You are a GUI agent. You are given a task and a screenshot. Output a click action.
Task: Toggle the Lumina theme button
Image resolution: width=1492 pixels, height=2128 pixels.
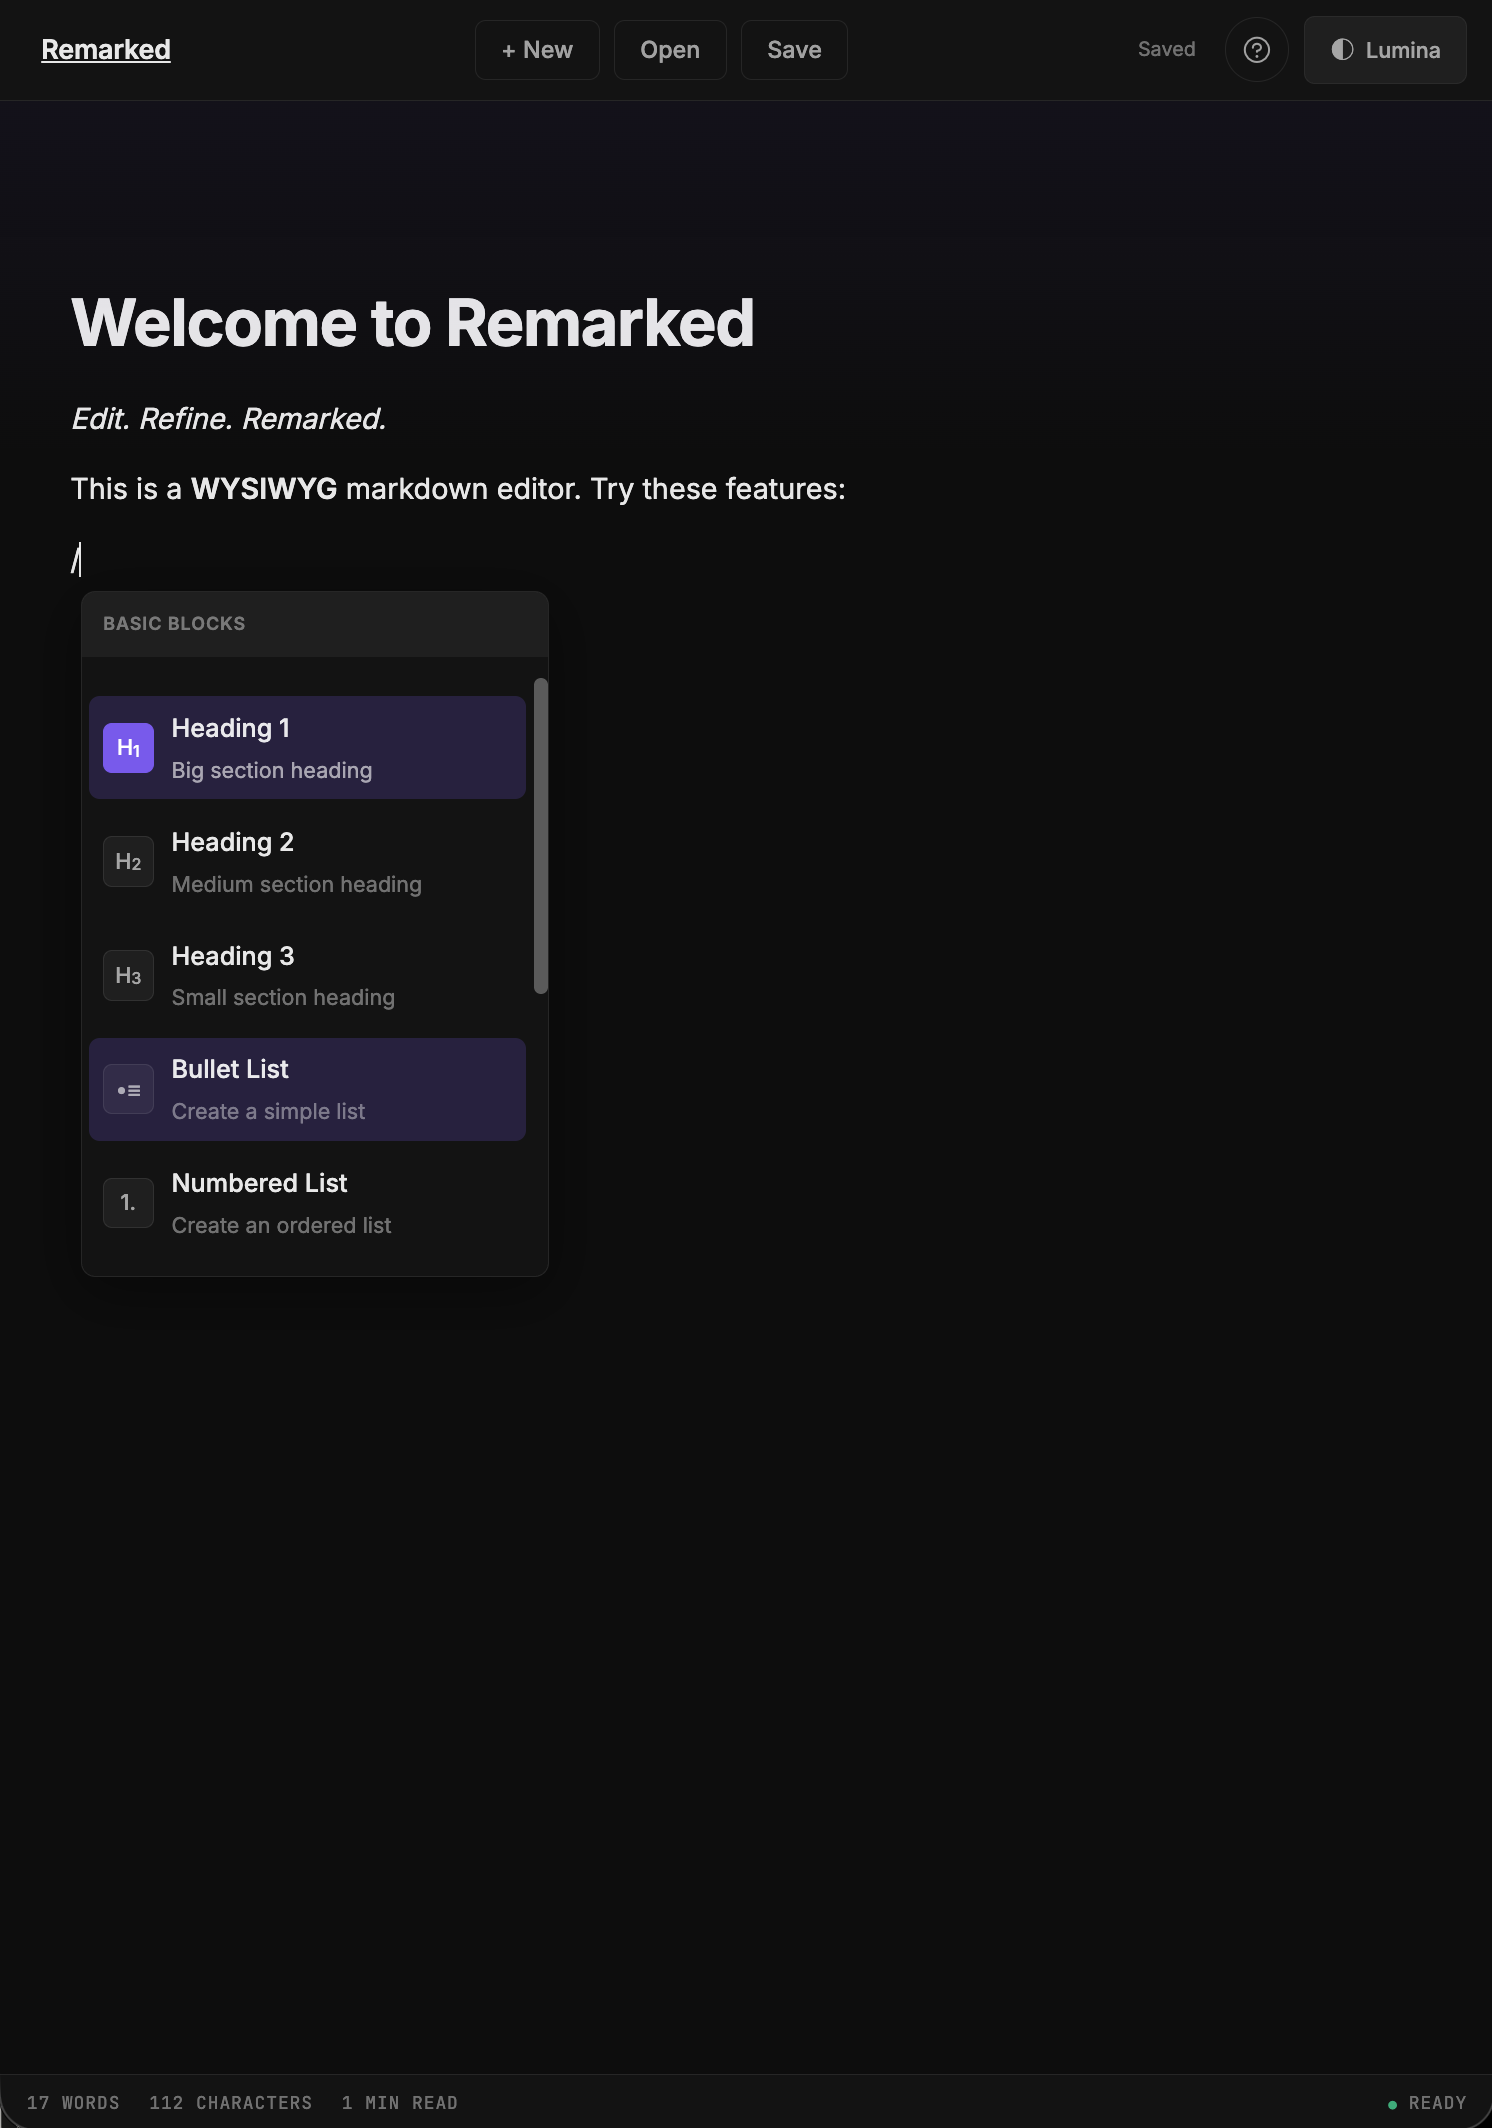[1385, 50]
